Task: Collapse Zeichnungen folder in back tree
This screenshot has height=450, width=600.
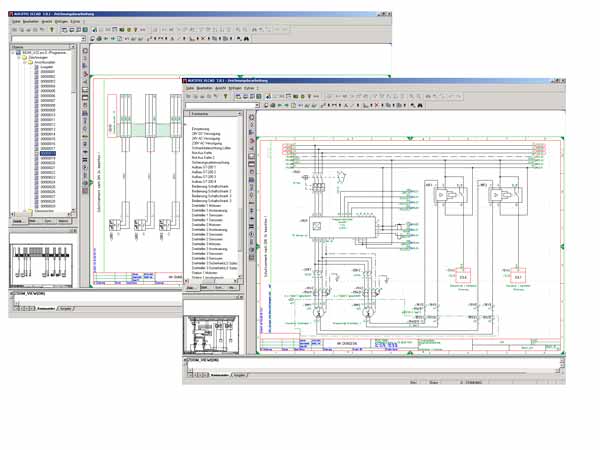Action: coord(19,57)
